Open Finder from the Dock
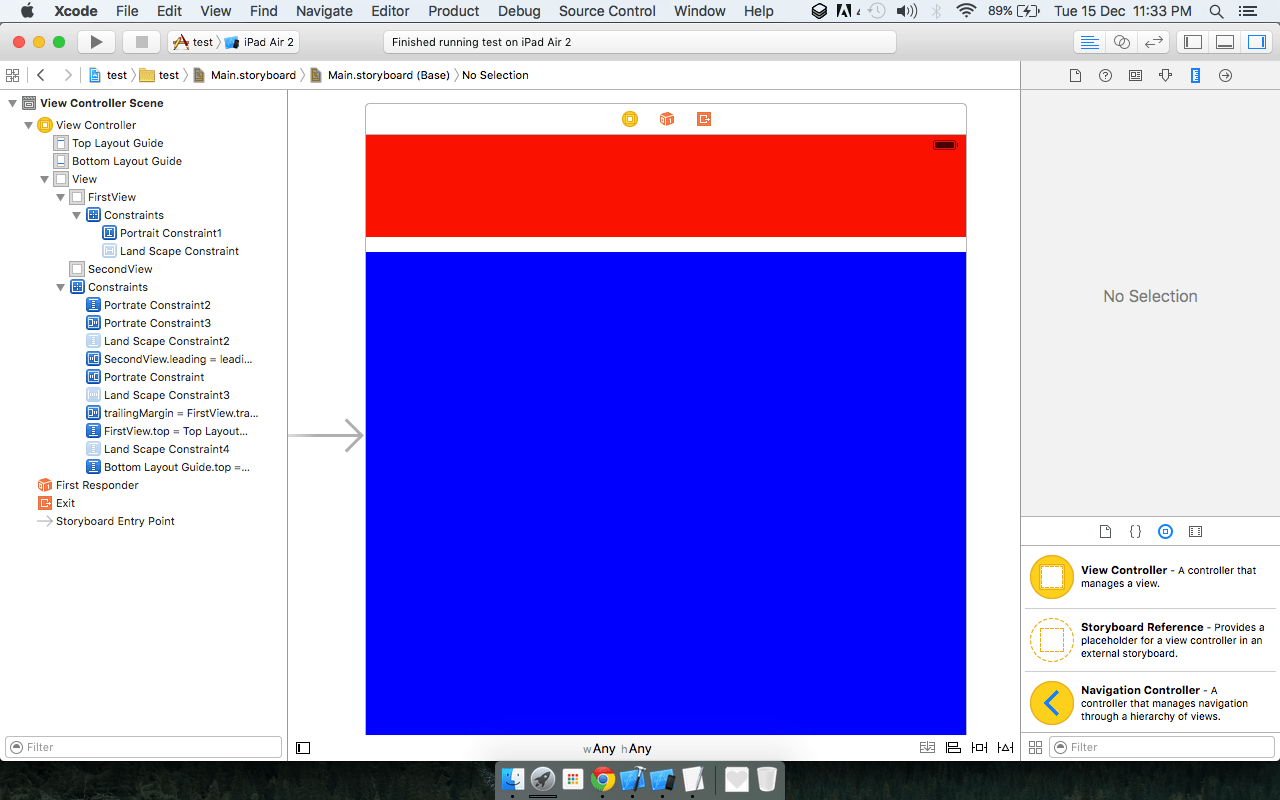1280x800 pixels. [513, 779]
